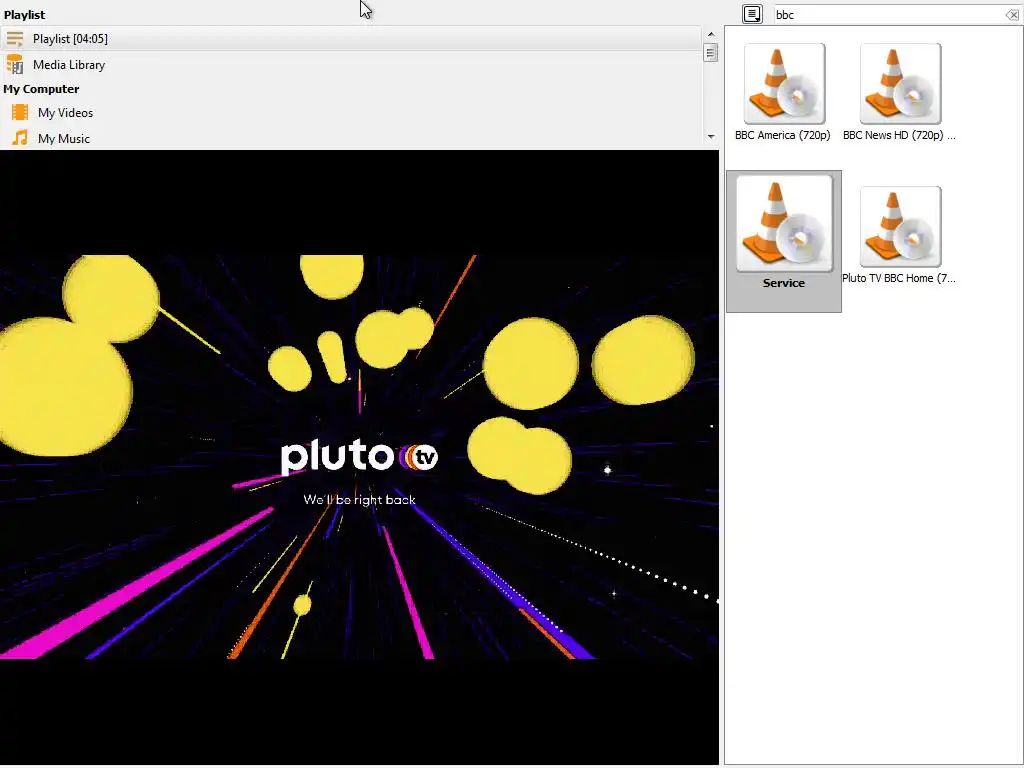
Task: Select the Service cone thumbnail
Action: 784,223
